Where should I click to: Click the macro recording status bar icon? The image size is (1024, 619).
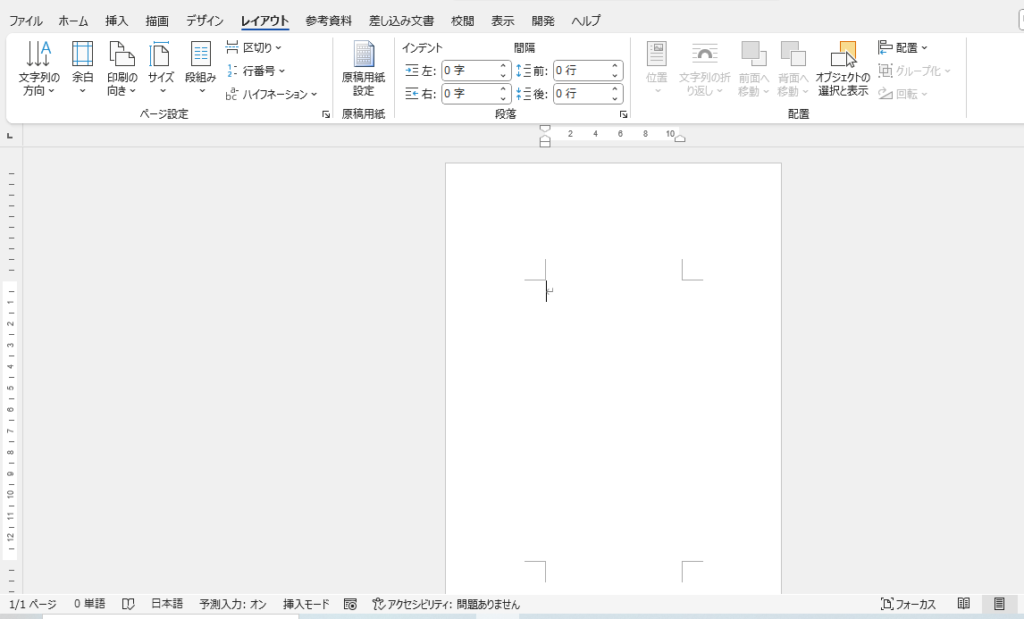click(x=351, y=605)
